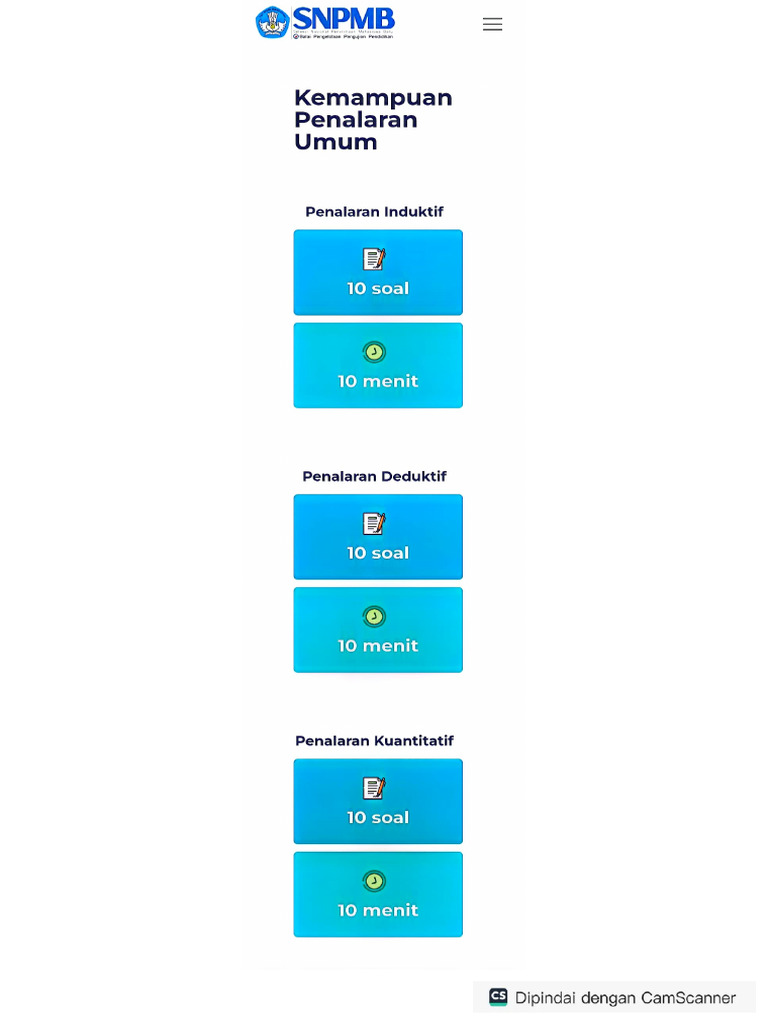Open the hamburger navigation menu
Viewport: 768px width, 1024px height.
(x=492, y=24)
